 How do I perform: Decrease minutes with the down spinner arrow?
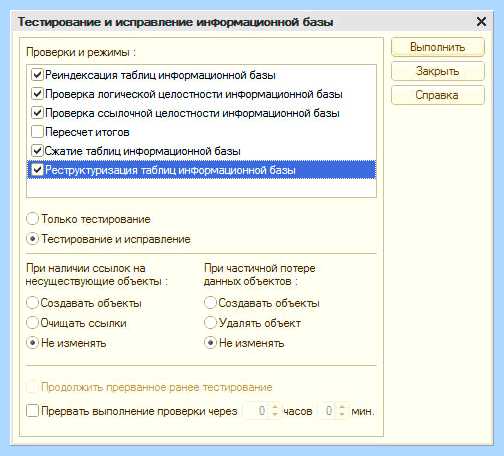[342, 414]
